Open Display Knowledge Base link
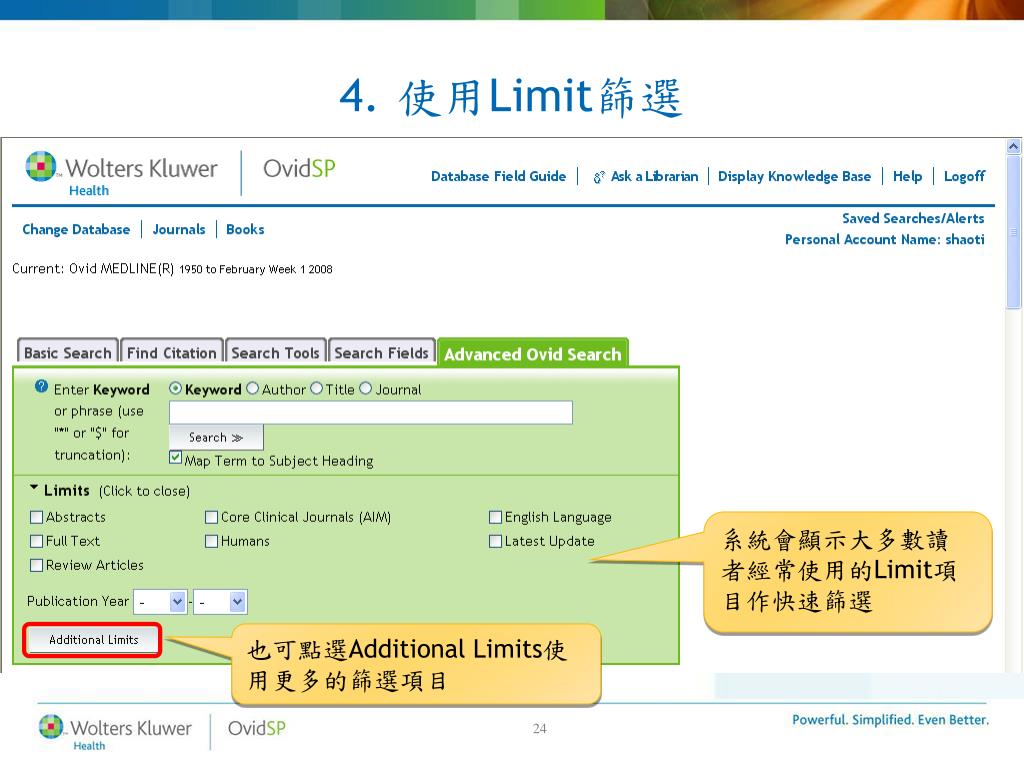The width and height of the screenshot is (1024, 768). click(x=794, y=176)
